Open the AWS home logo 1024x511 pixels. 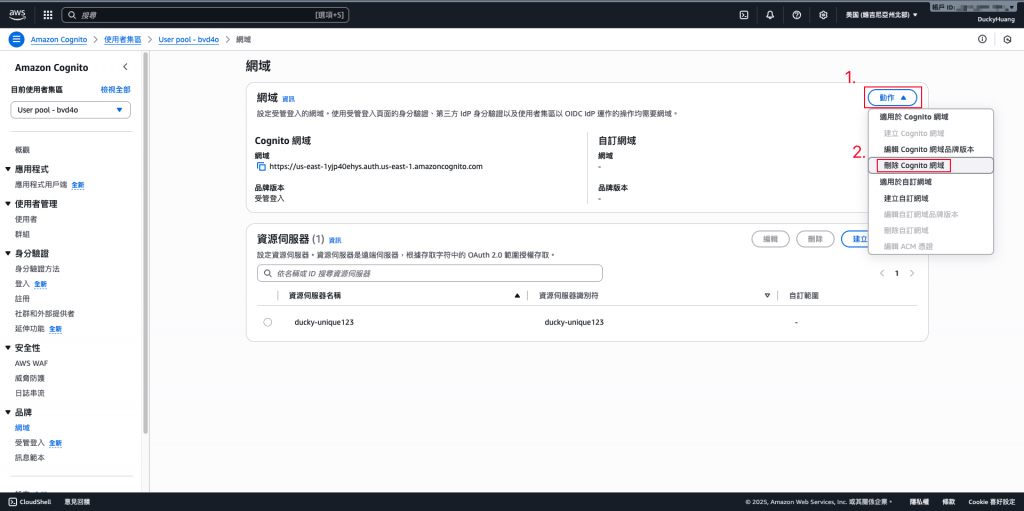(17, 14)
